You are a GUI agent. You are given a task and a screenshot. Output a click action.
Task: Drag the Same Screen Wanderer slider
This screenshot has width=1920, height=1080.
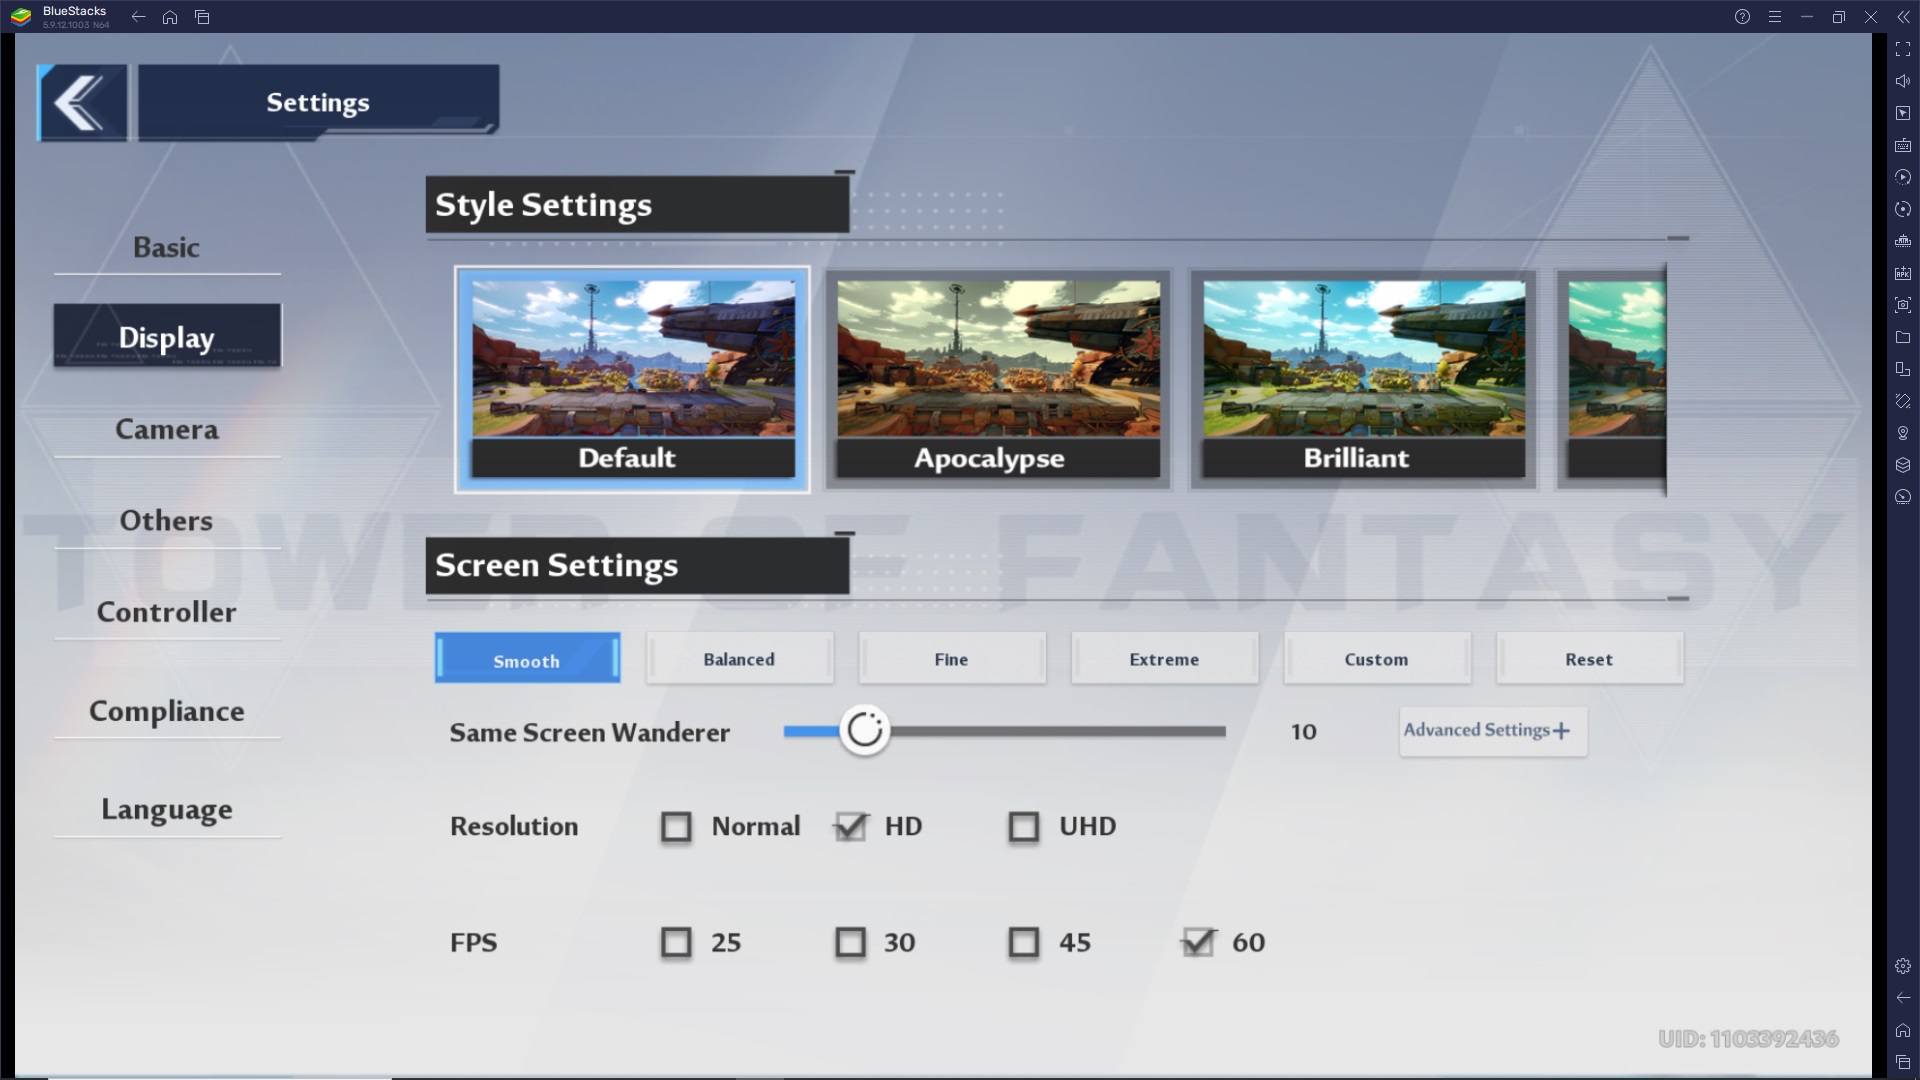[x=864, y=731]
